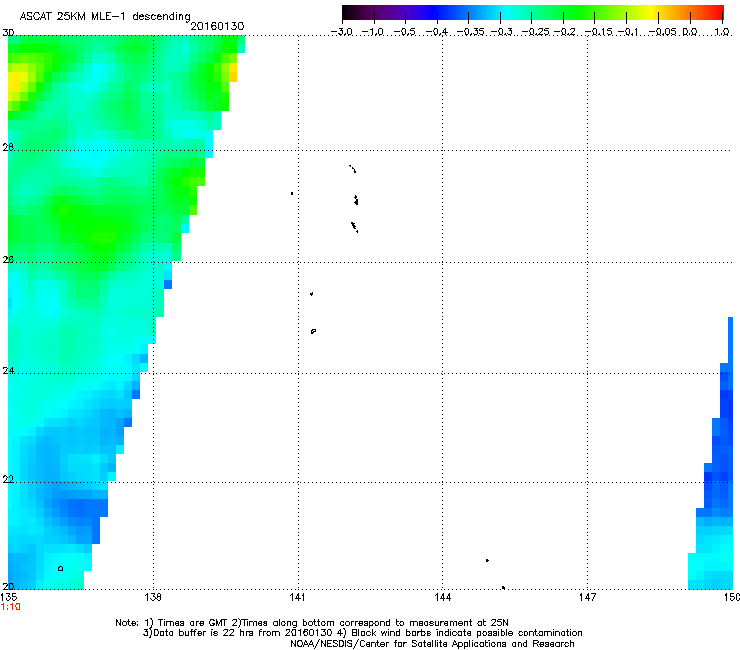The height and width of the screenshot is (650, 740).
Task: Select the latitude 24 axis label
Action: 8,371
